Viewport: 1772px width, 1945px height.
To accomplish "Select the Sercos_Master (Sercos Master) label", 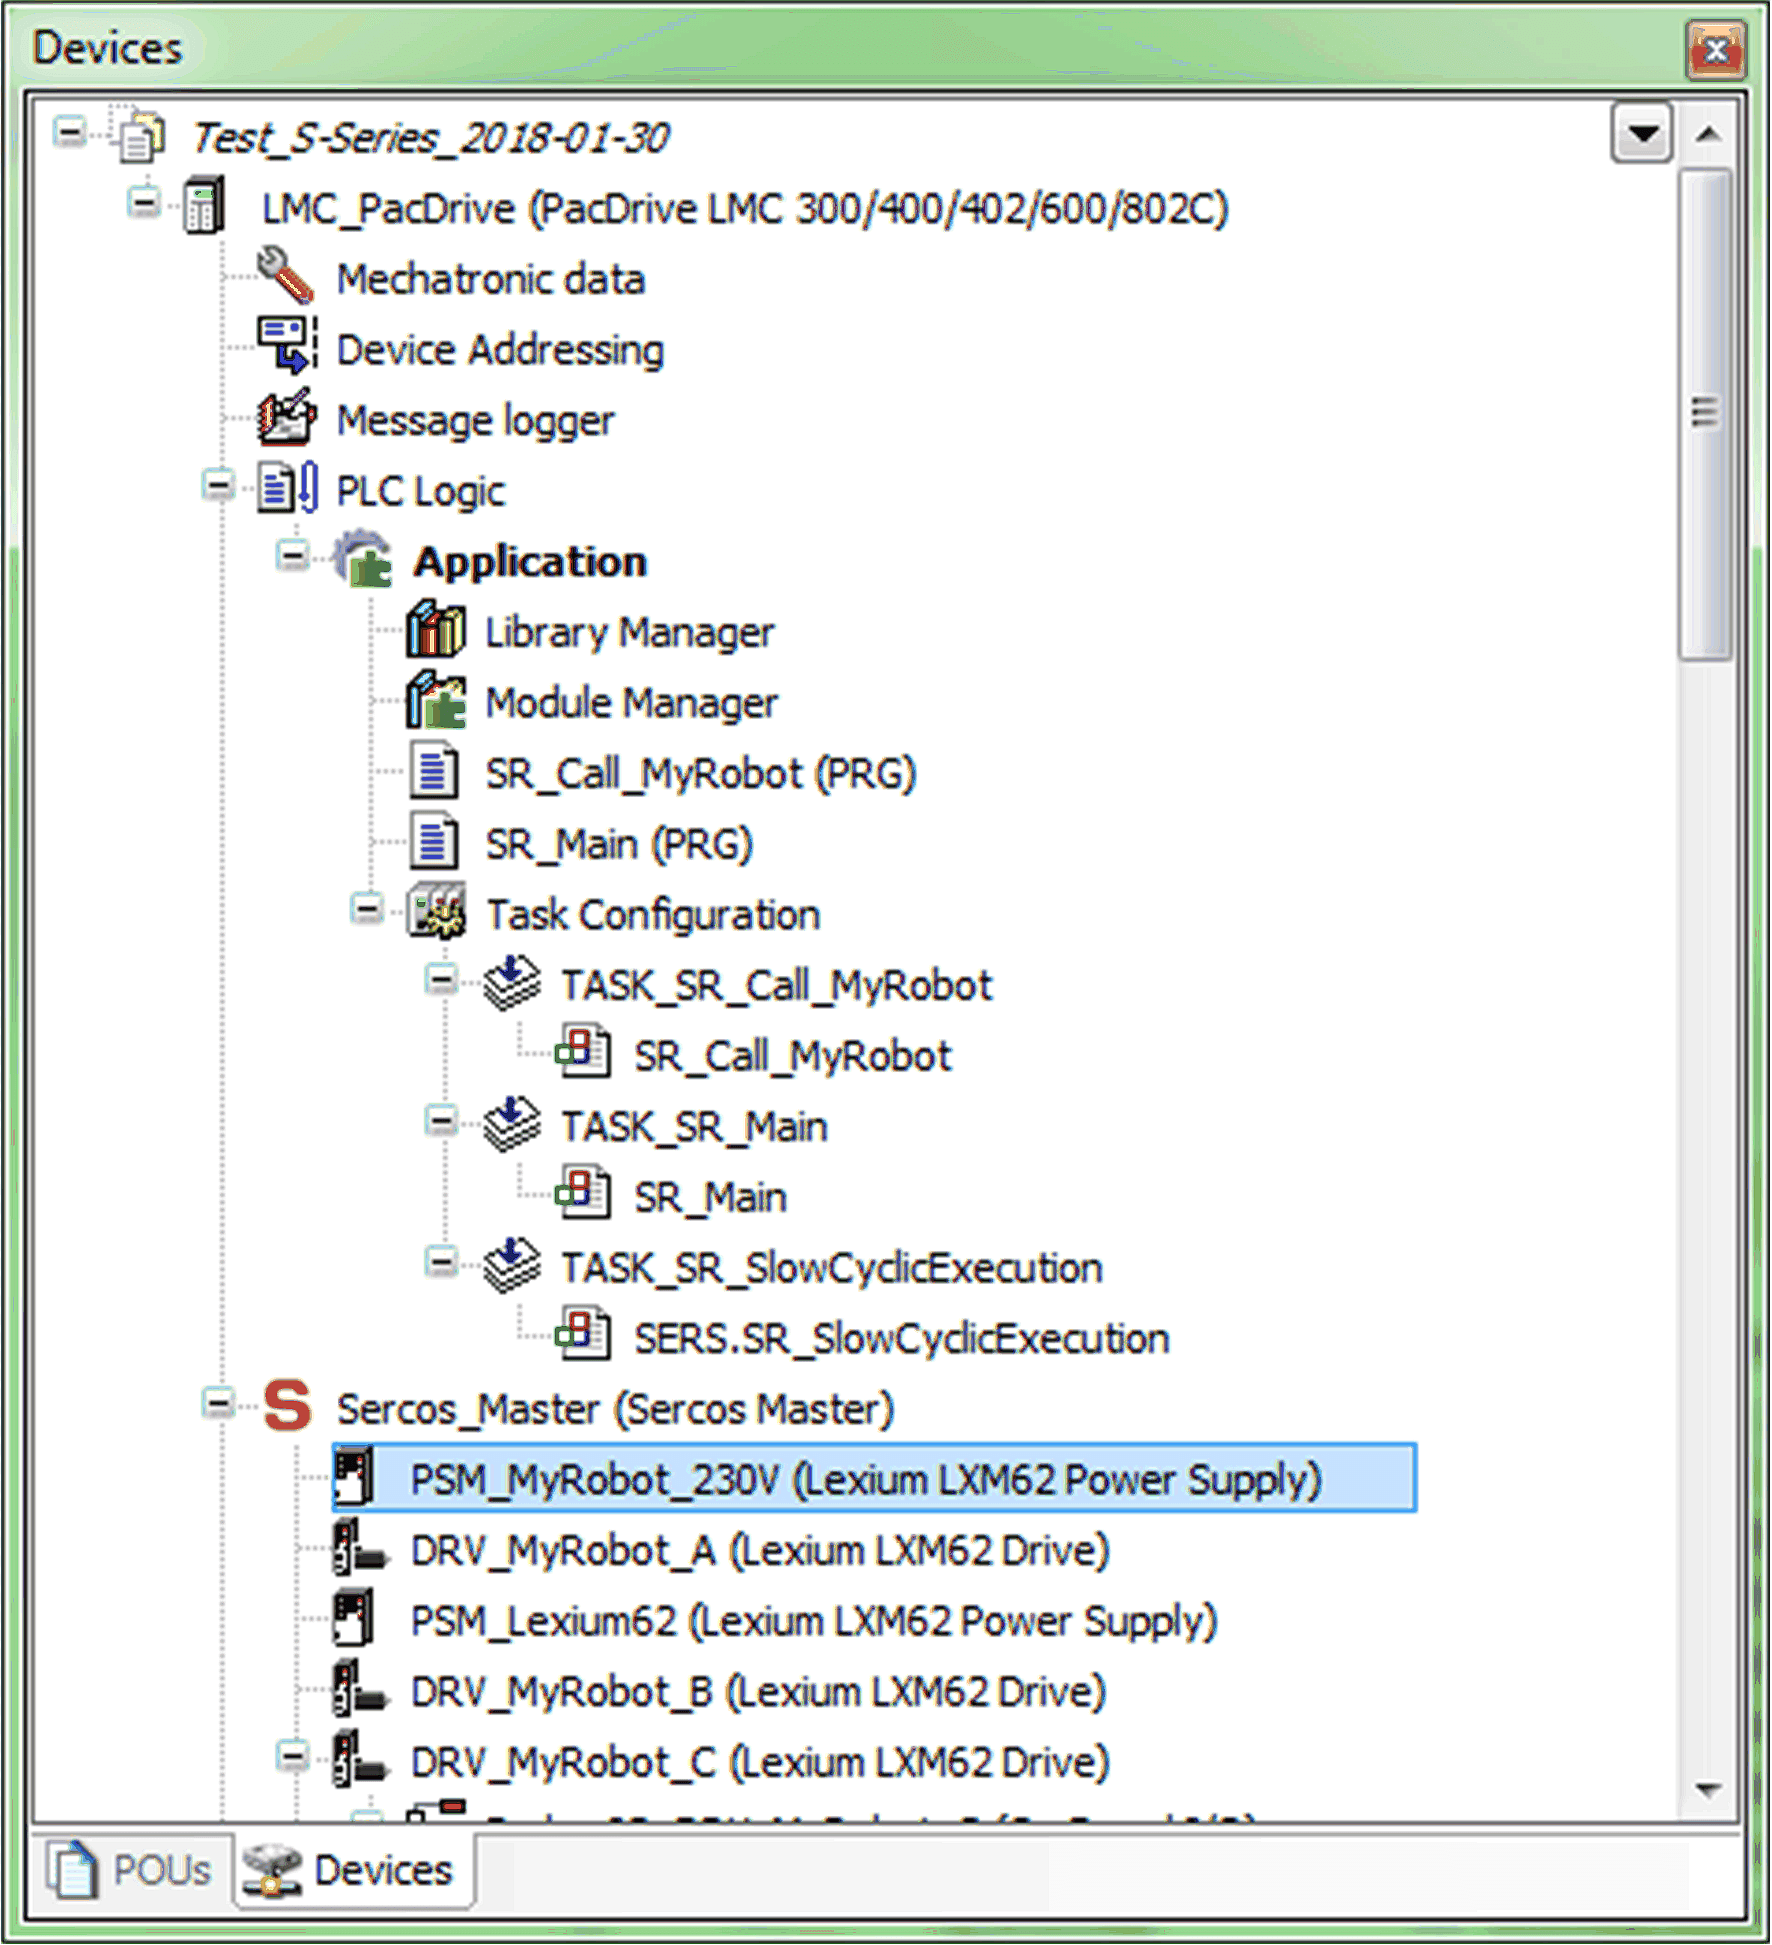I will tap(615, 1408).
